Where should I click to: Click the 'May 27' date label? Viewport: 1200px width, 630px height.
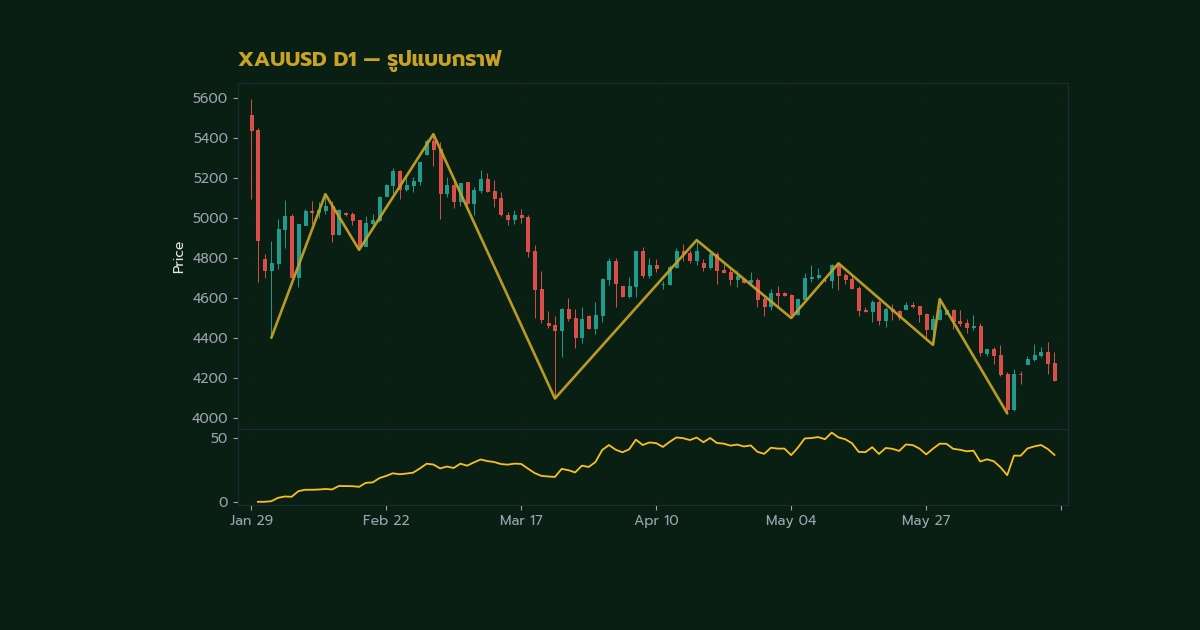point(926,521)
